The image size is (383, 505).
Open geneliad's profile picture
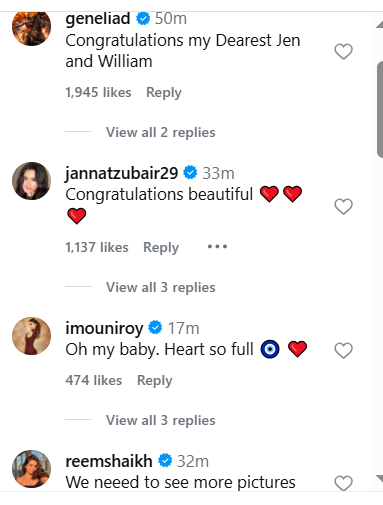click(31, 27)
